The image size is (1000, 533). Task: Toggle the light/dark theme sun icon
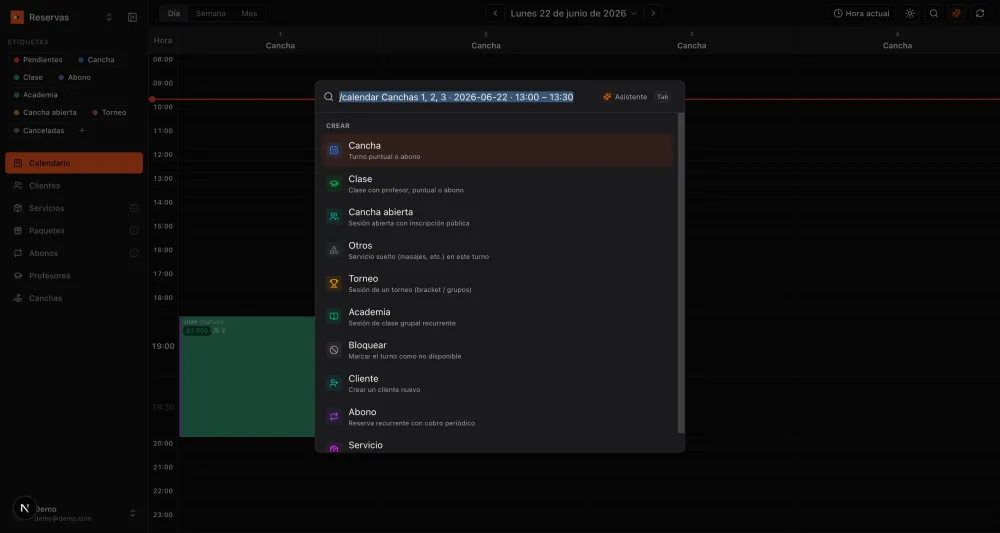click(910, 13)
